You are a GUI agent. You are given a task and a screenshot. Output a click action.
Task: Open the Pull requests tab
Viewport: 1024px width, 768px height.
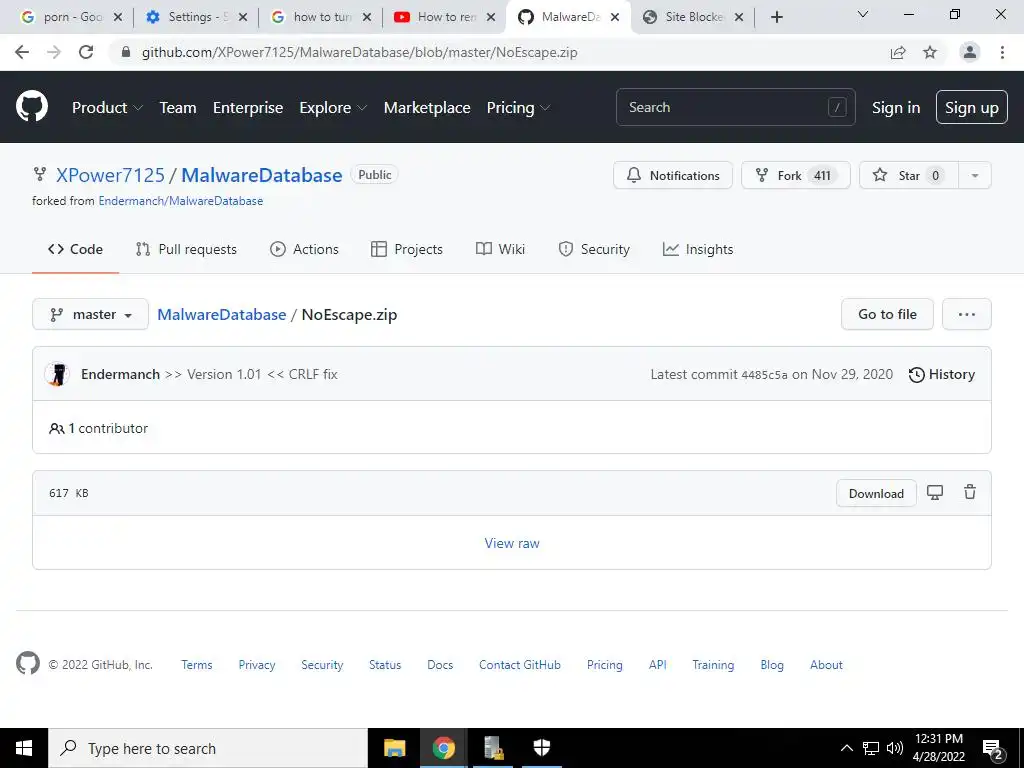(x=186, y=249)
